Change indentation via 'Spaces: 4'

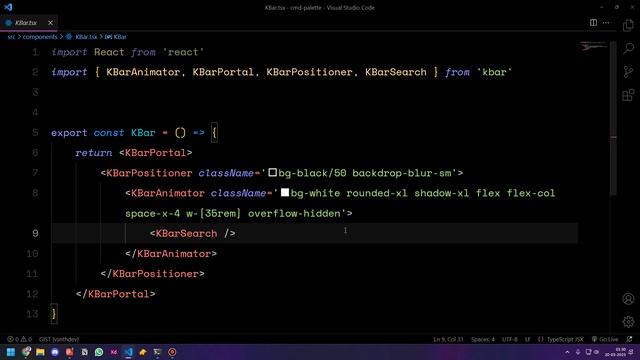[483, 339]
